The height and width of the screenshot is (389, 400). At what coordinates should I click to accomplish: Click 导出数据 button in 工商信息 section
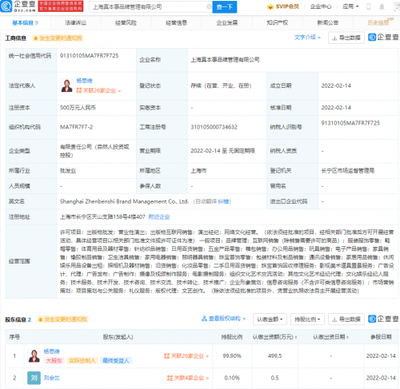point(346,38)
